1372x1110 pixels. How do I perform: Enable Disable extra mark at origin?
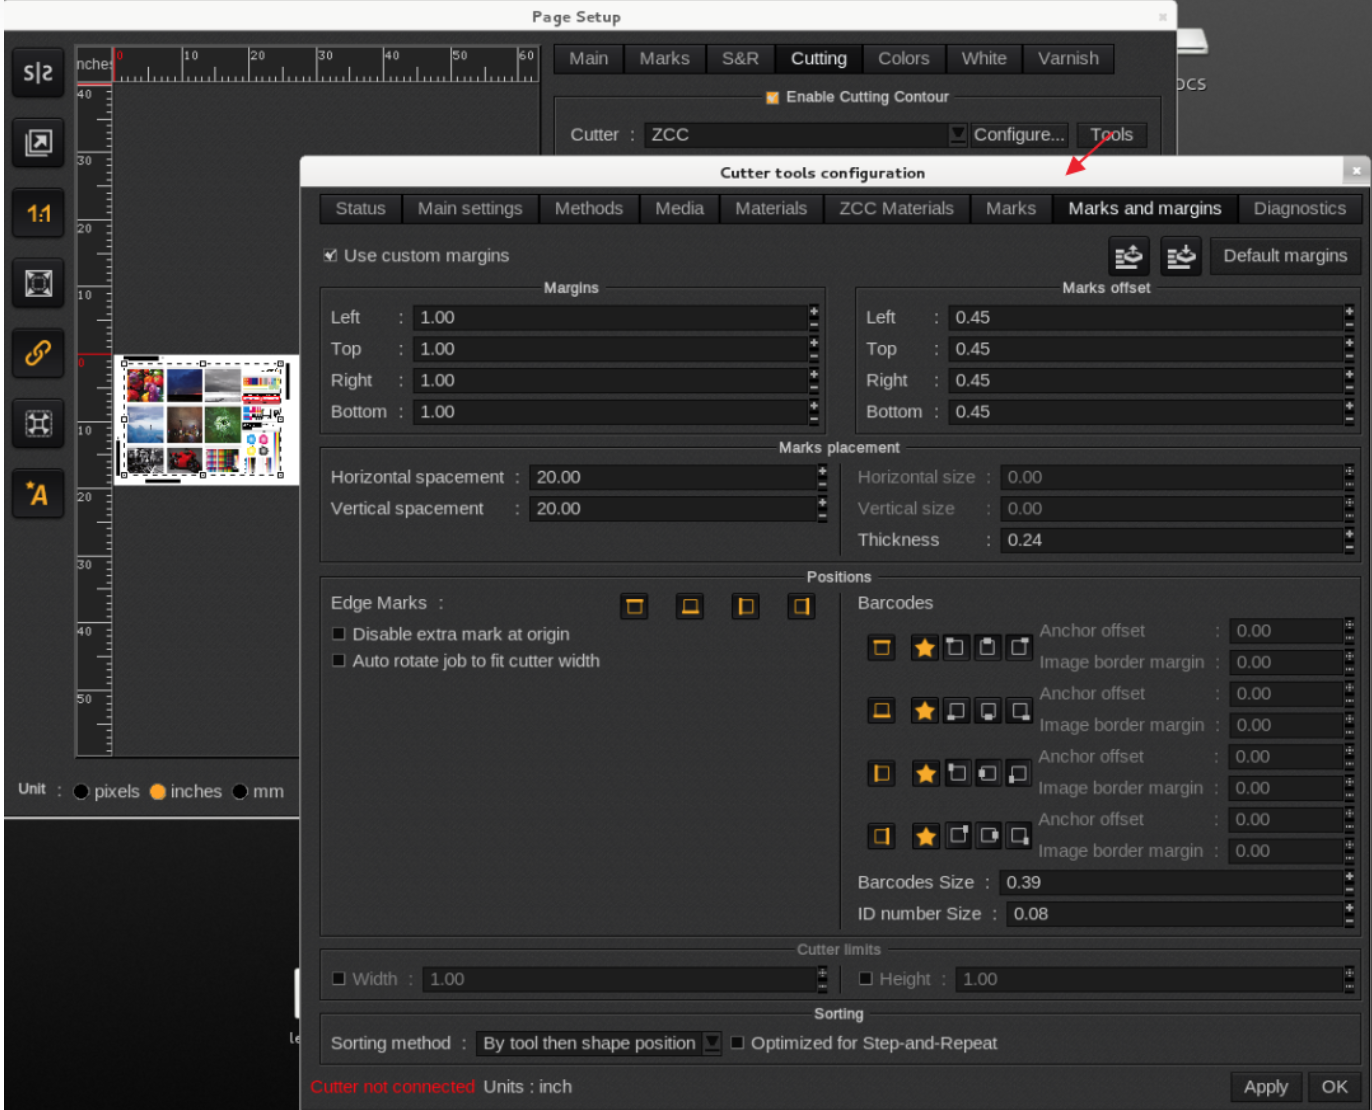339,634
